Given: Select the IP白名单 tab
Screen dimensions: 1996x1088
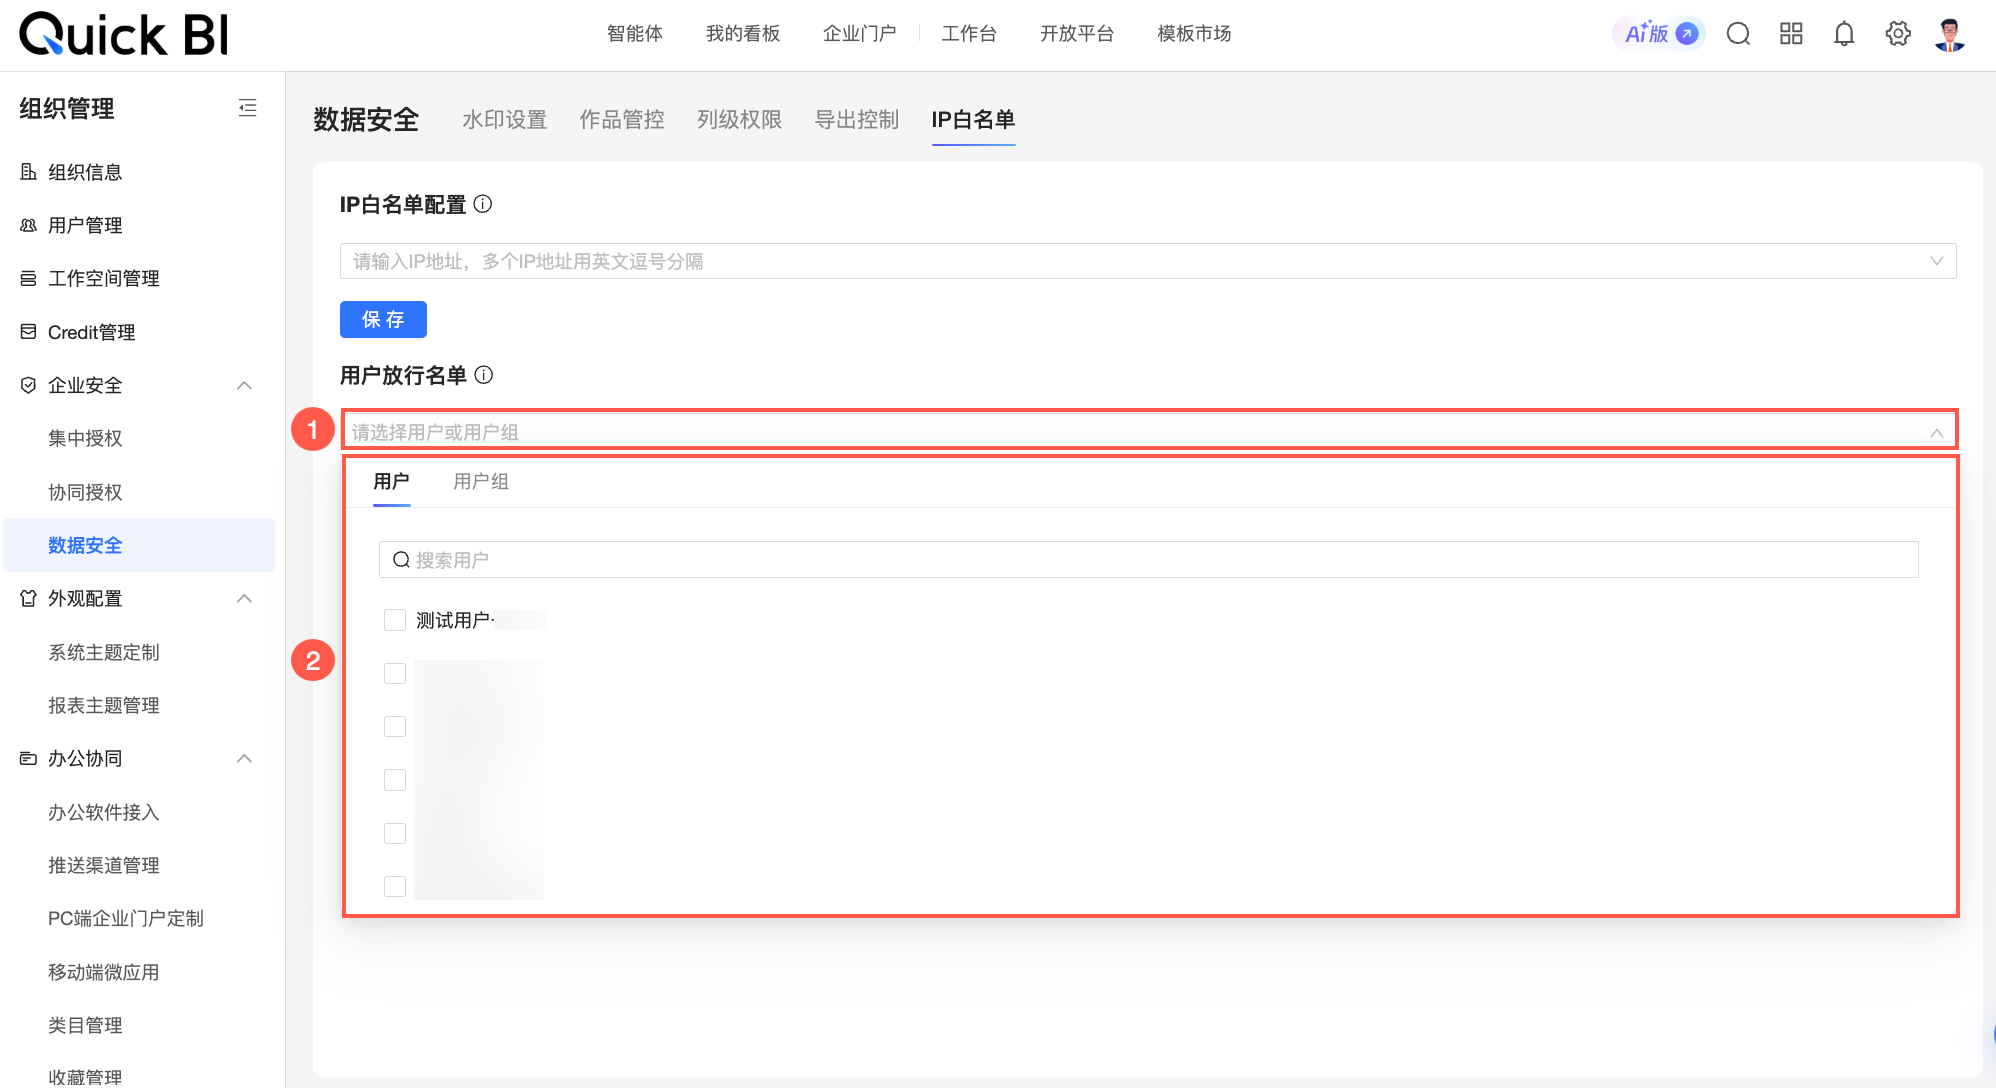Looking at the screenshot, I should point(973,120).
